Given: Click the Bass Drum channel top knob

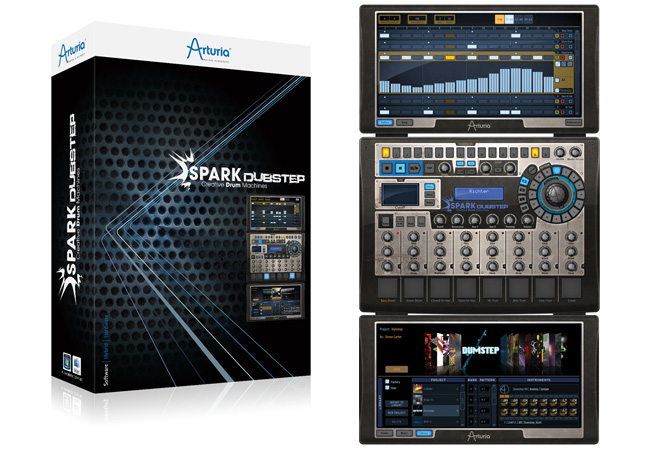Looking at the screenshot, I should (x=387, y=237).
